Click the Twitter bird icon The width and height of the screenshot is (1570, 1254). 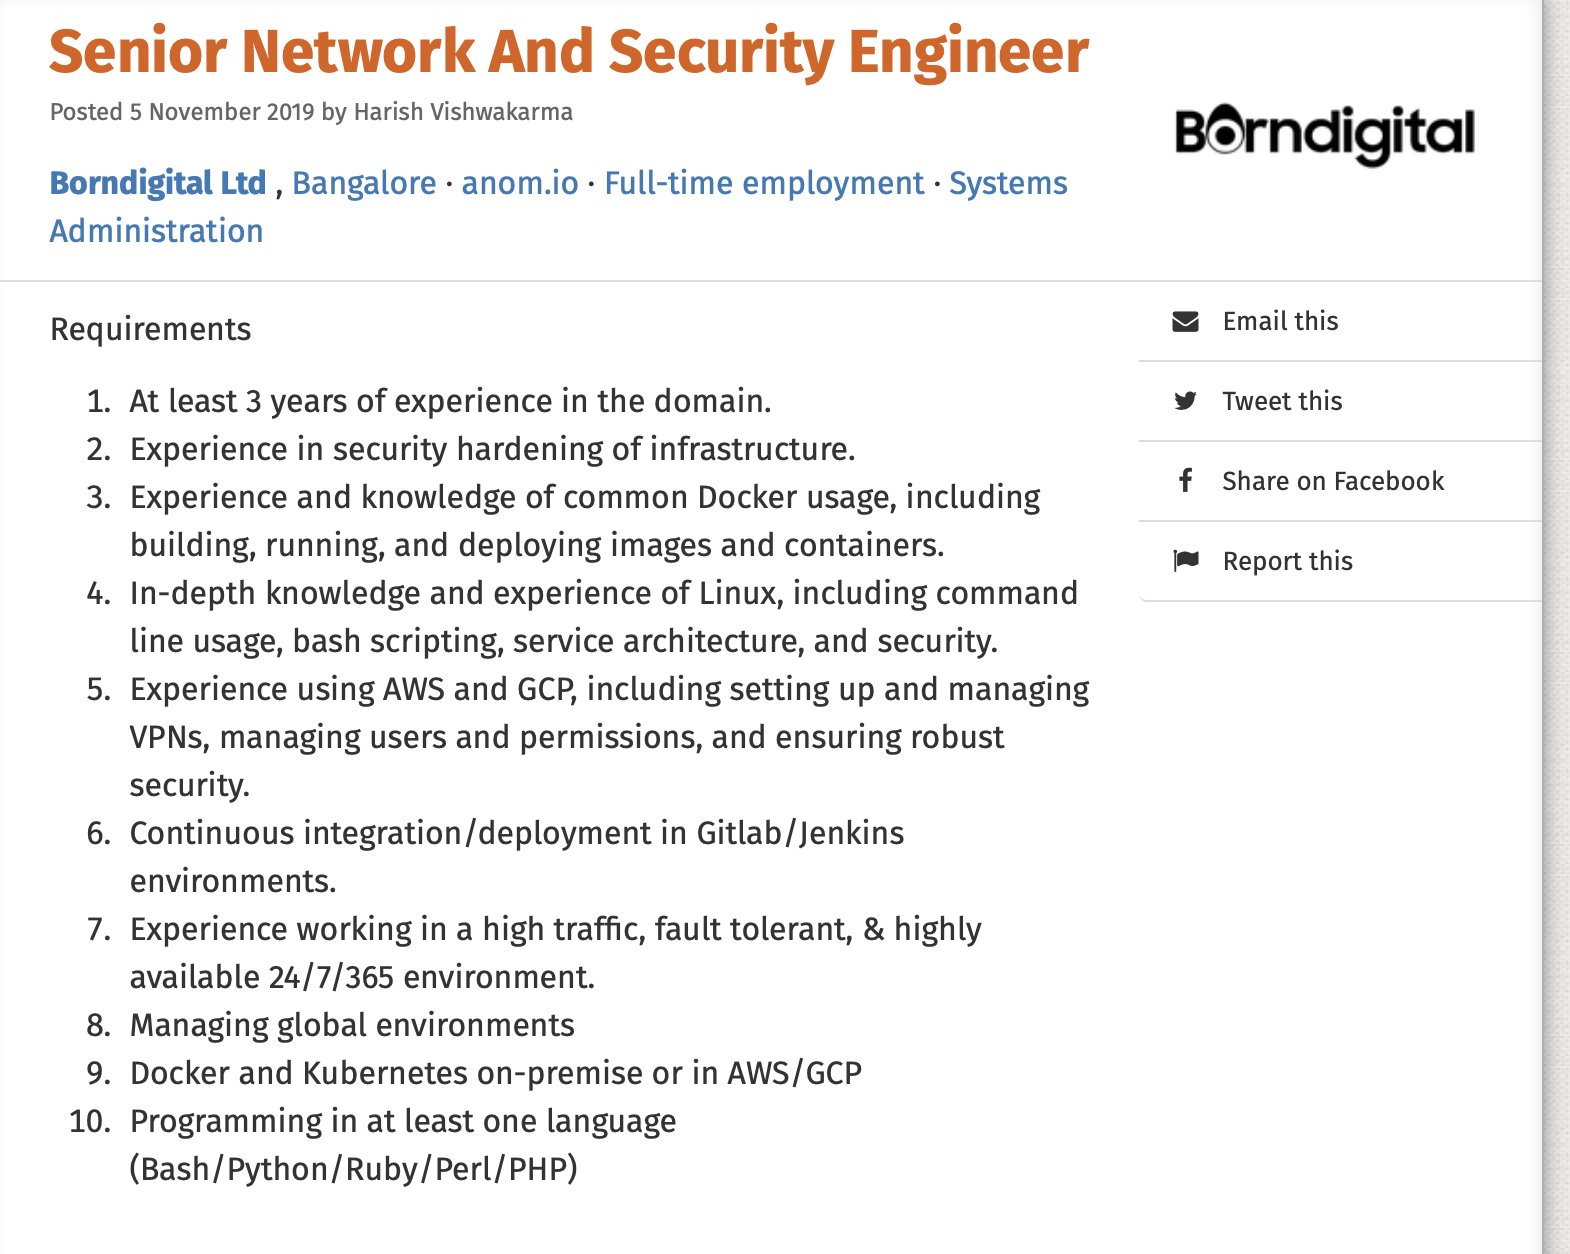click(x=1185, y=401)
